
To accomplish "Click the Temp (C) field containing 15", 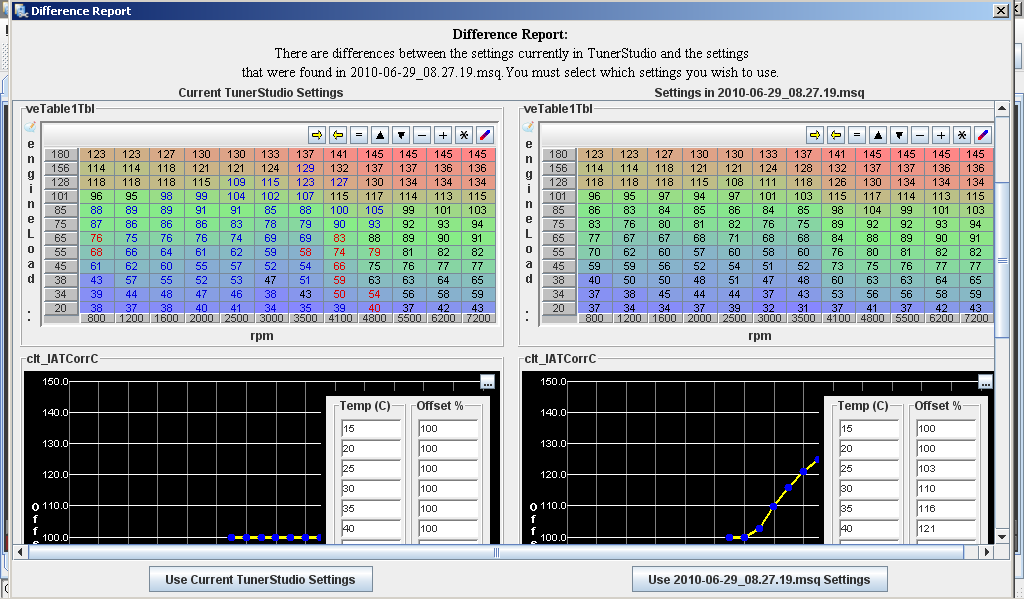I will click(x=369, y=428).
